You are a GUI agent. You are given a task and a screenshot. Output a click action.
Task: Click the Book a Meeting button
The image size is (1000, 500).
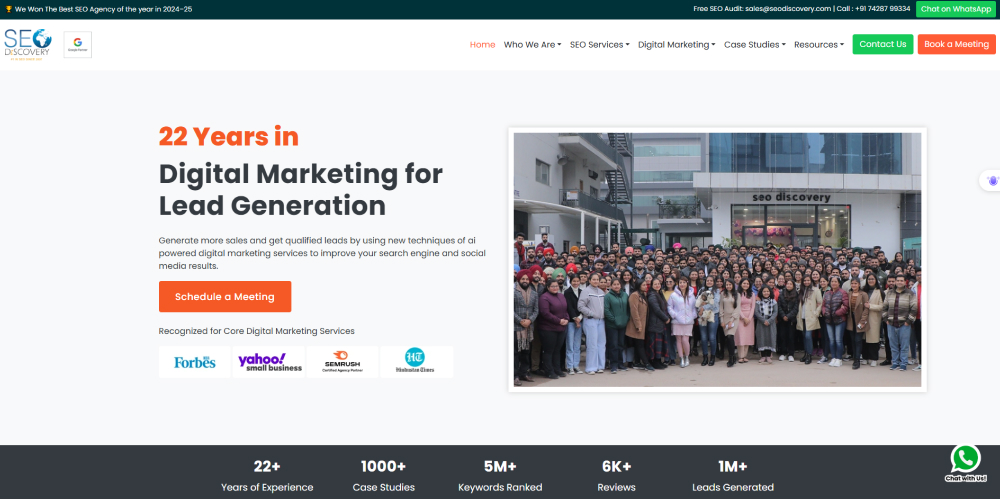pyautogui.click(x=956, y=44)
